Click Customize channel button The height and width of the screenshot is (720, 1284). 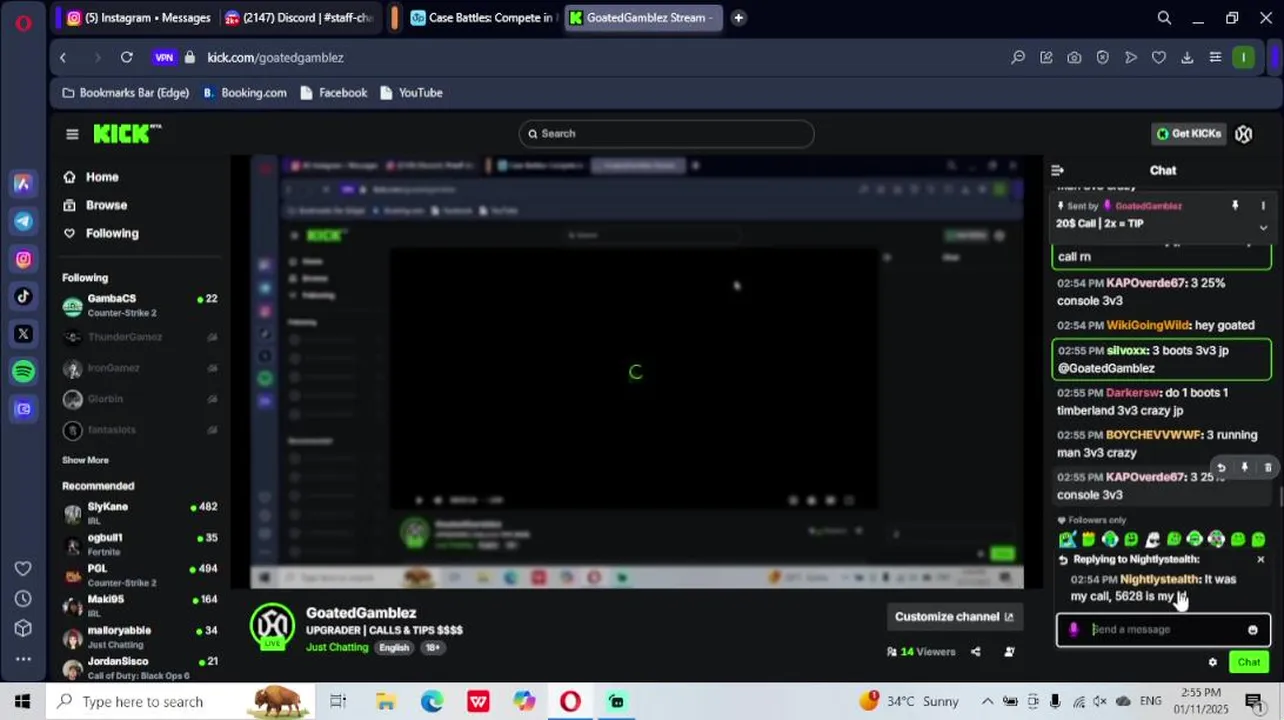(954, 617)
